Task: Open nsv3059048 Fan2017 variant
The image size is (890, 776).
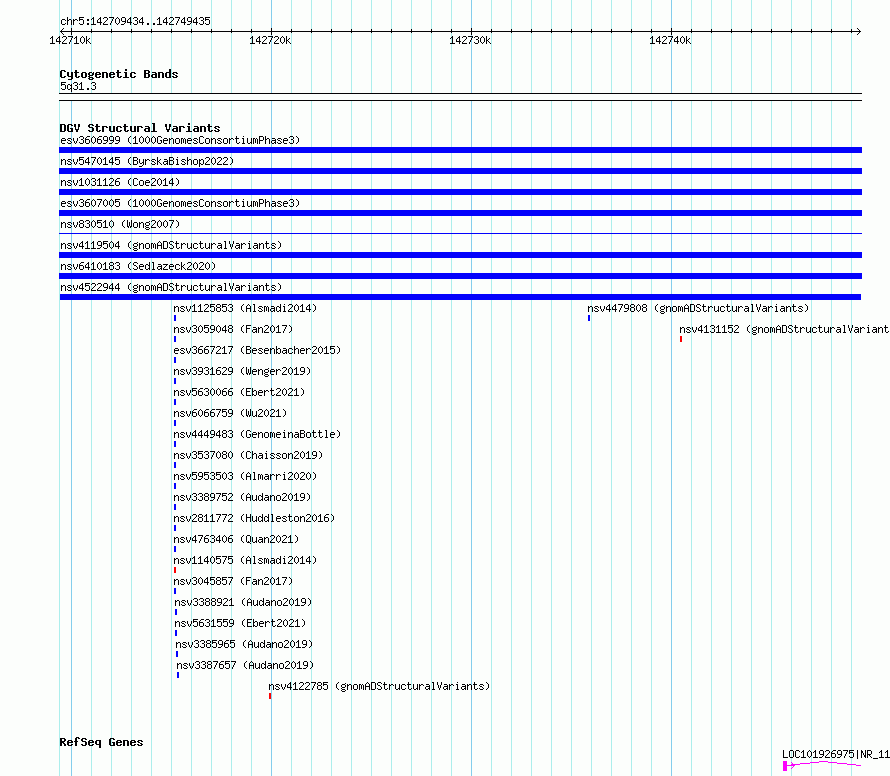Action: pos(233,329)
